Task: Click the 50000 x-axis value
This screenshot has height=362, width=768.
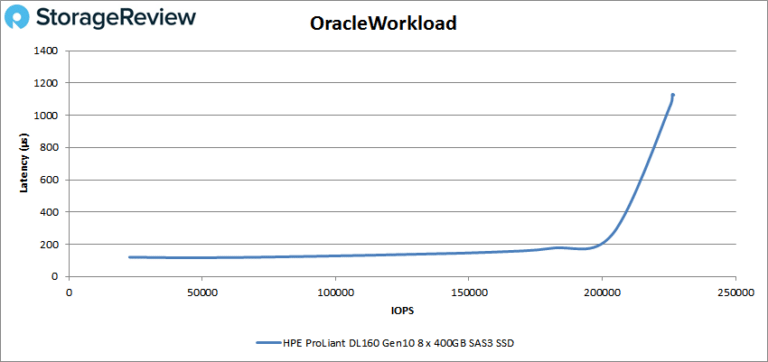Action: (202, 293)
